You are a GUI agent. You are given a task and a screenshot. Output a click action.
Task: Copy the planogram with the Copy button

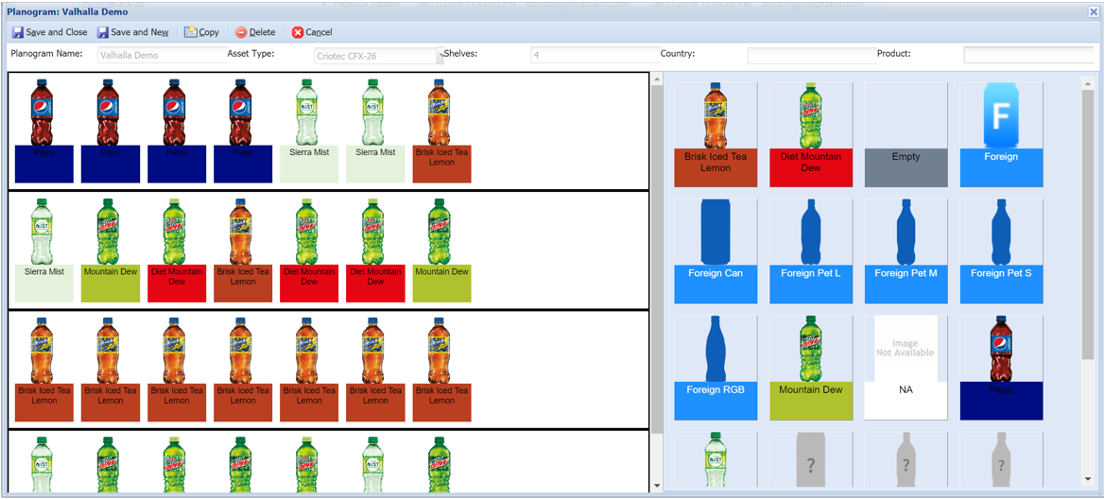click(x=202, y=32)
